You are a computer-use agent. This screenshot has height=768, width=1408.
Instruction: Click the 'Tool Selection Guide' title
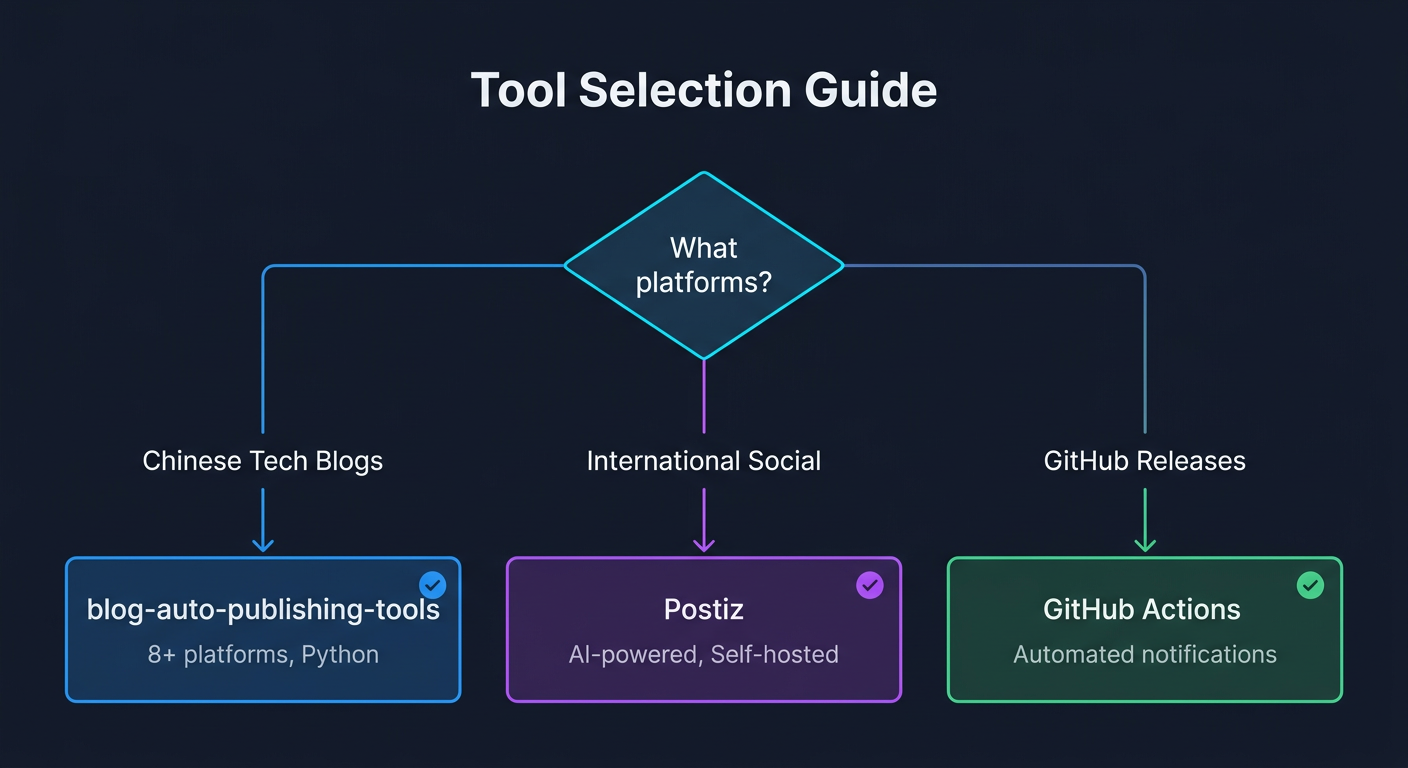click(x=703, y=90)
